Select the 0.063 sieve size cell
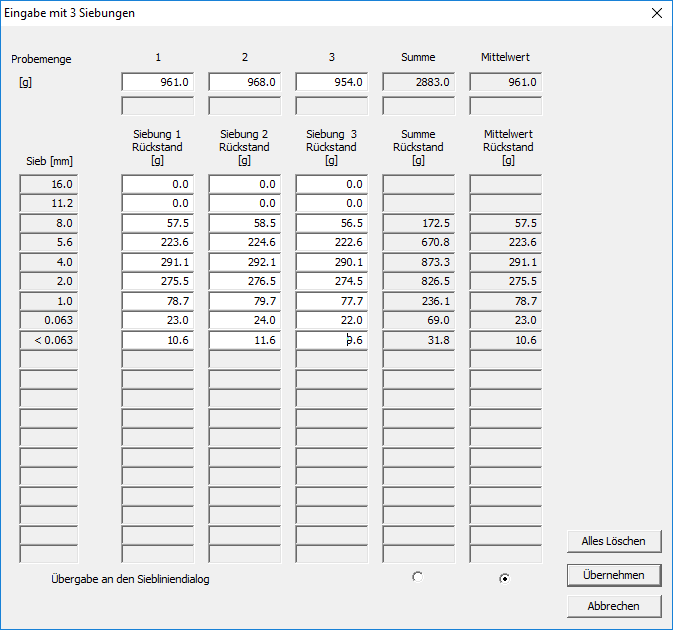Viewport: 673px width, 630px height. pyautogui.click(x=49, y=321)
